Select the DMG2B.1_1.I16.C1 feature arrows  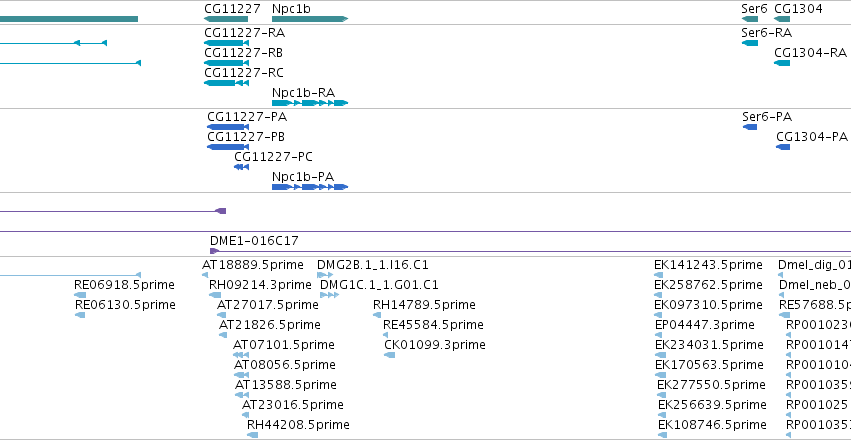(x=325, y=275)
